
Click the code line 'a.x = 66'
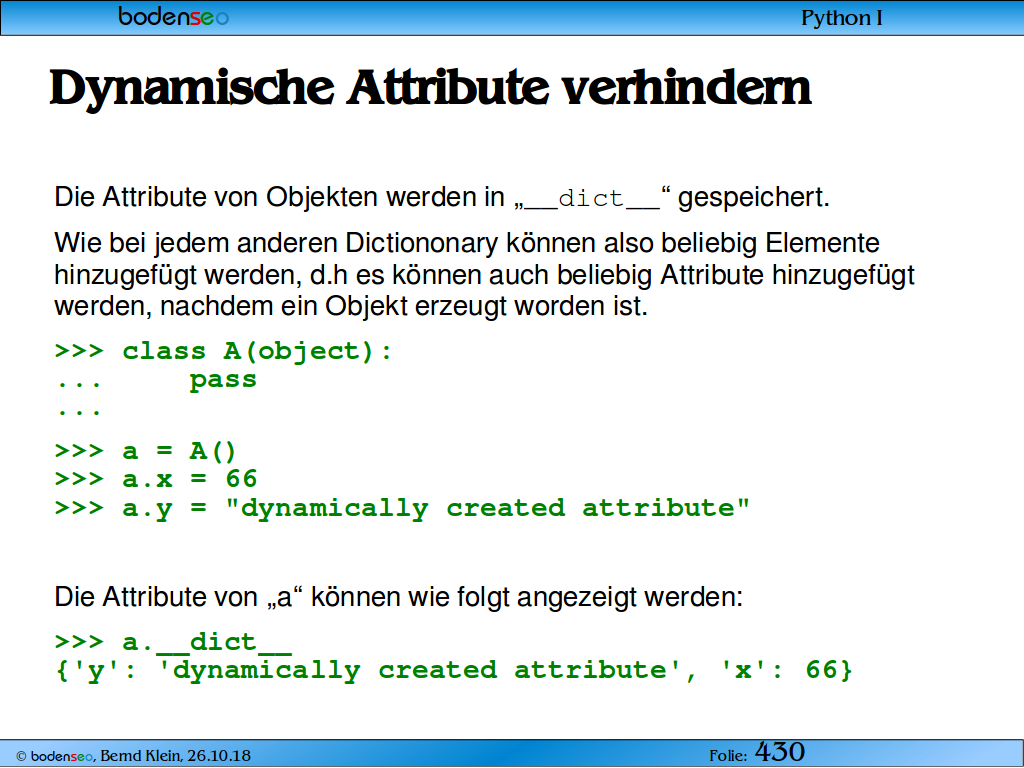156,479
